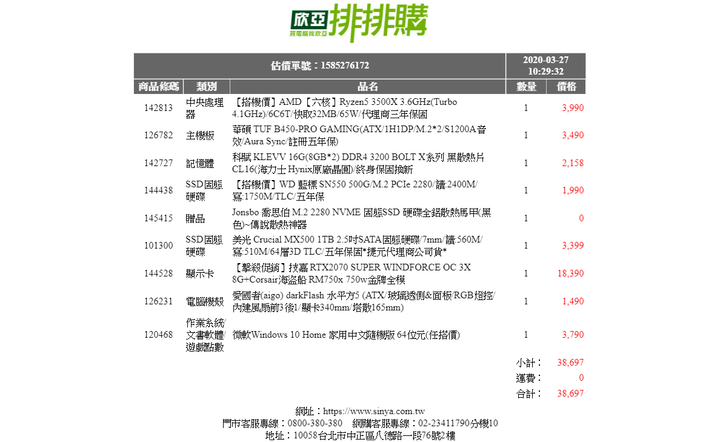The image size is (720, 442).
Task: Click the Windows 10 Home product name
Action: tap(346, 335)
